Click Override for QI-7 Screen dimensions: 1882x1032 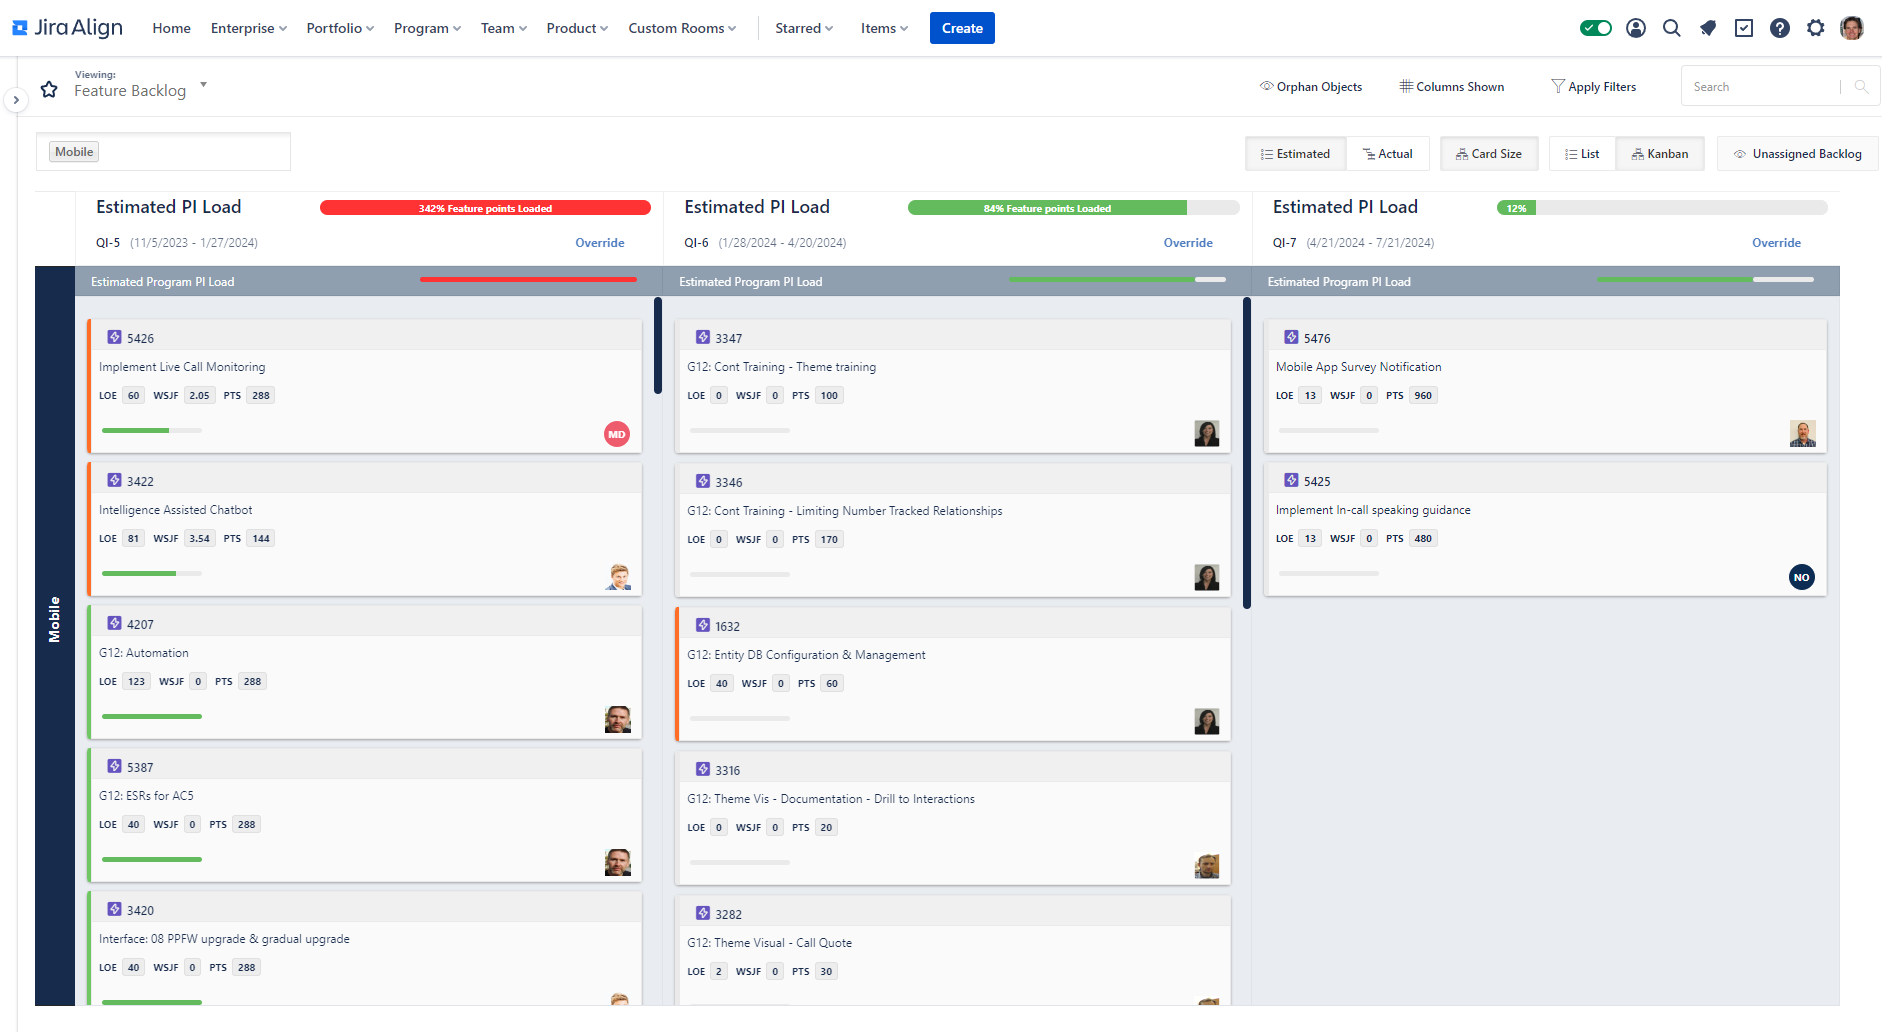(x=1776, y=243)
